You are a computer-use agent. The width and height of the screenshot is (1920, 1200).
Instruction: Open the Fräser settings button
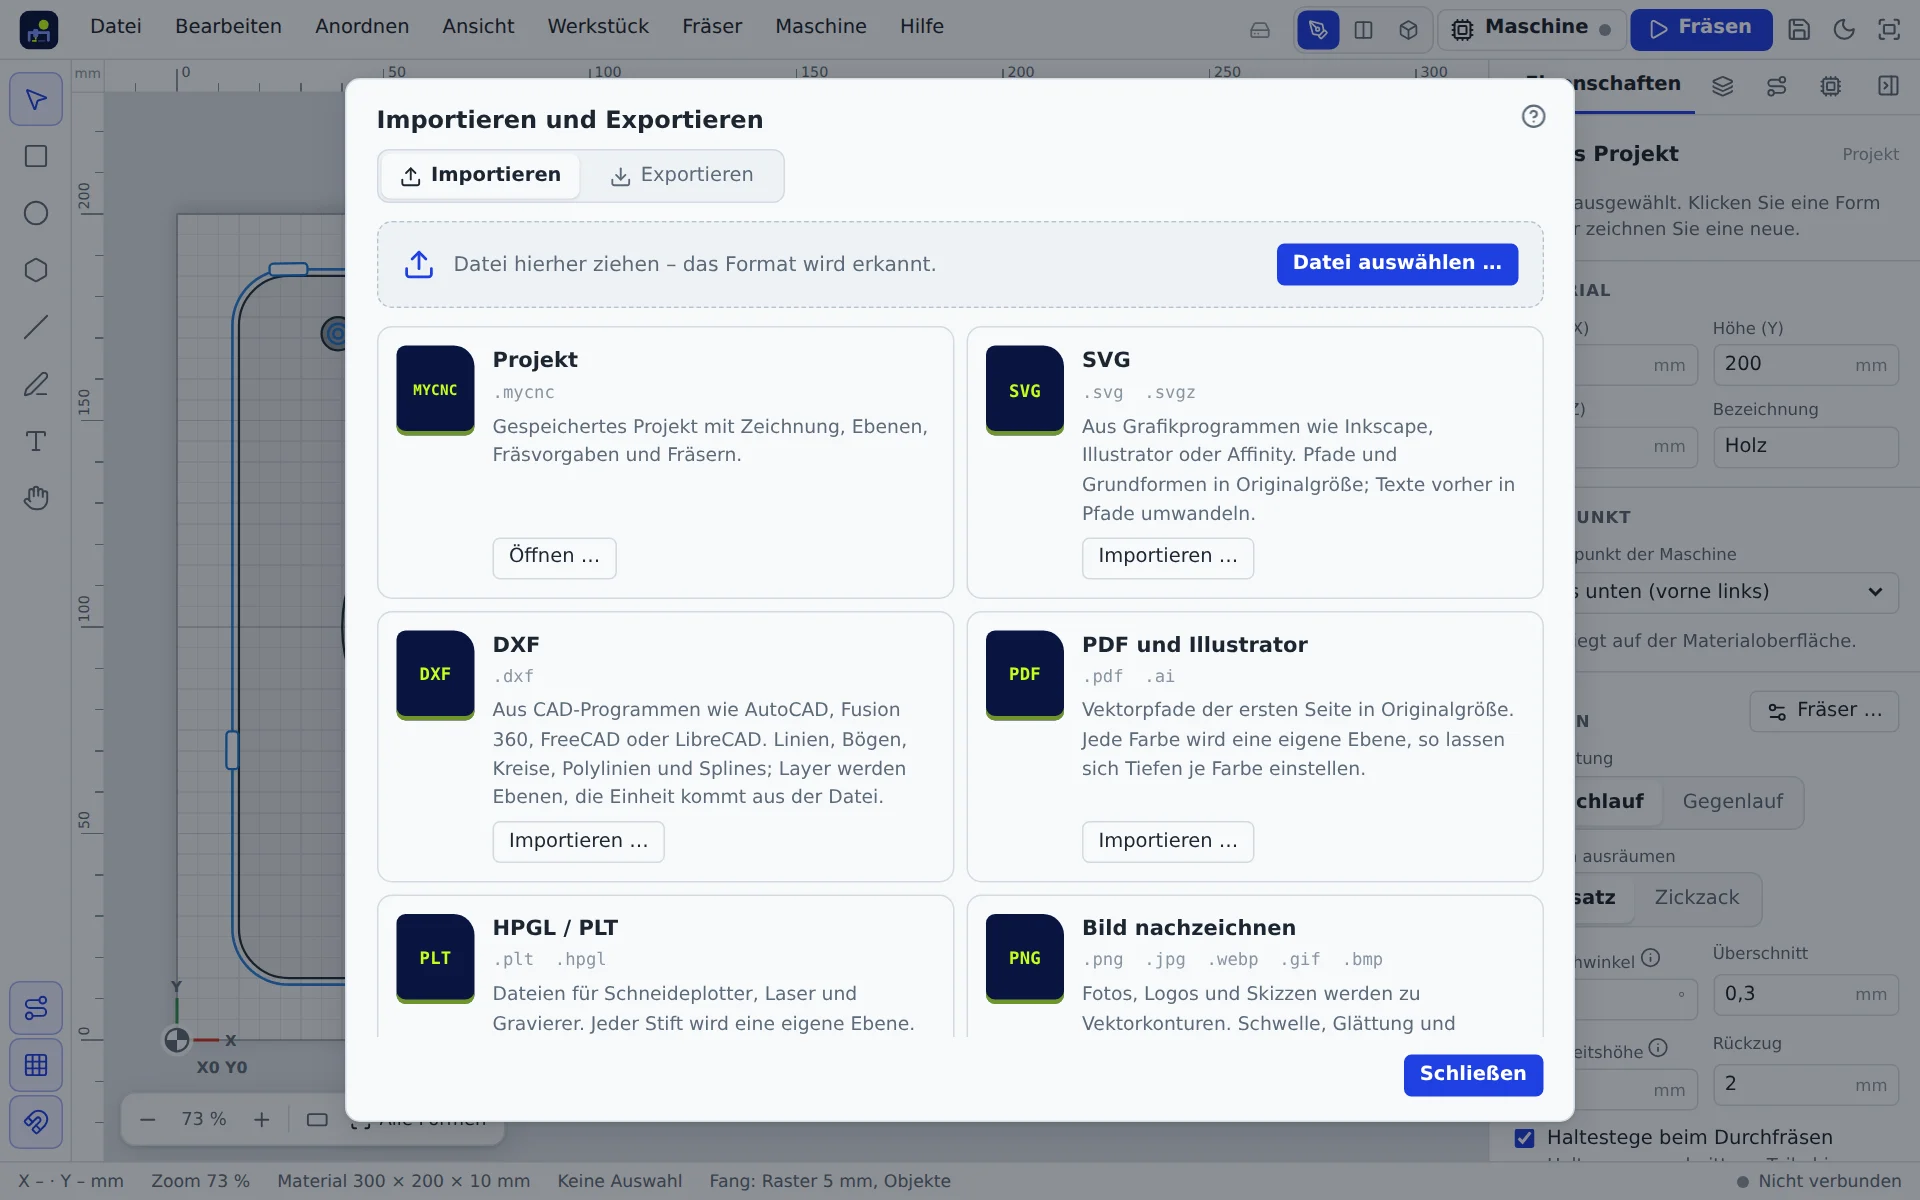tap(1824, 711)
